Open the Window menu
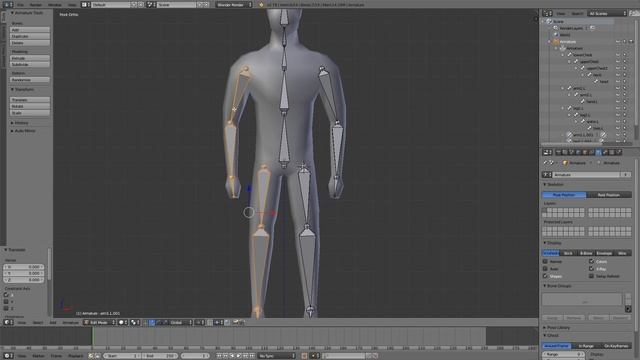Viewport: 640px width, 360px height. pos(55,4)
